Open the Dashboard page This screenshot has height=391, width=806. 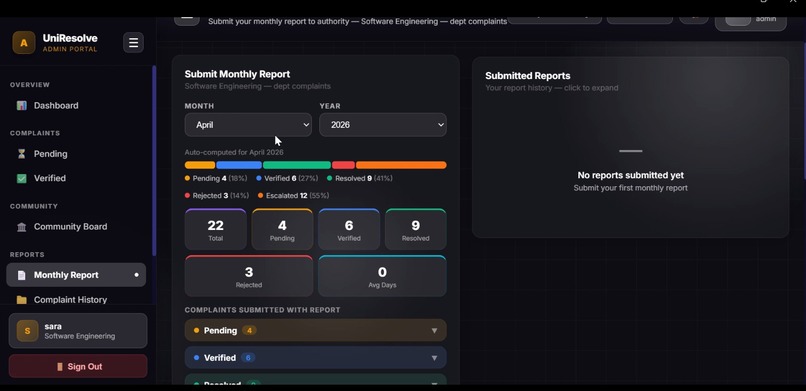(76, 105)
